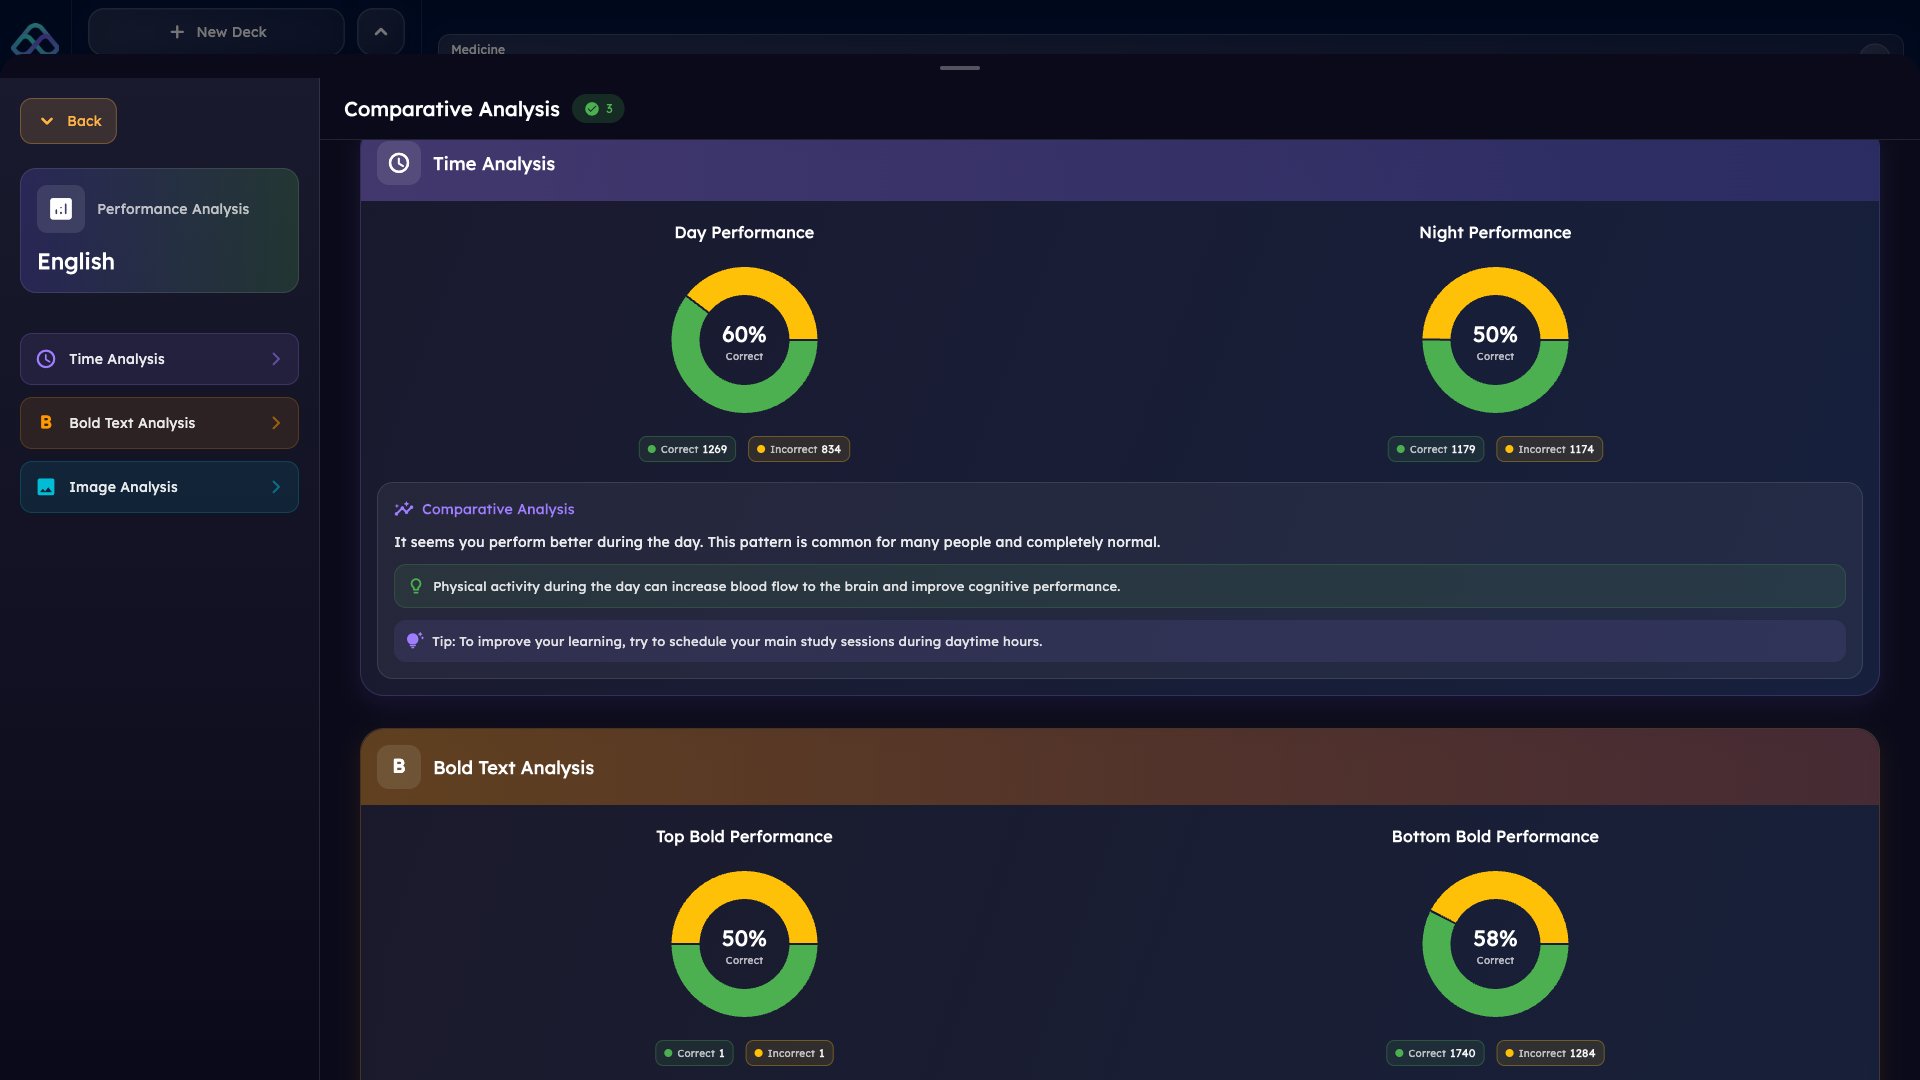Click the app logo icon
Viewport: 1920px width, 1080px height.
point(35,38)
